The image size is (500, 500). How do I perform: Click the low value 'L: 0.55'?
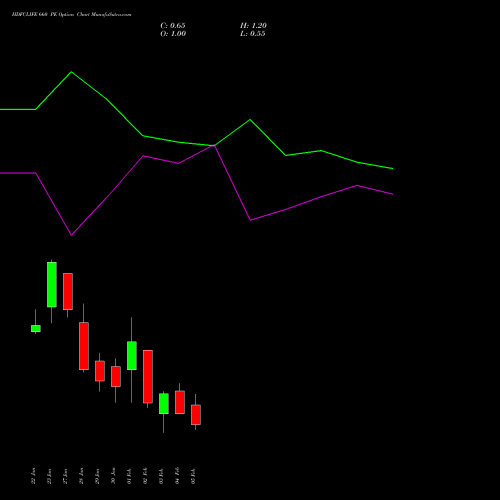[253, 34]
